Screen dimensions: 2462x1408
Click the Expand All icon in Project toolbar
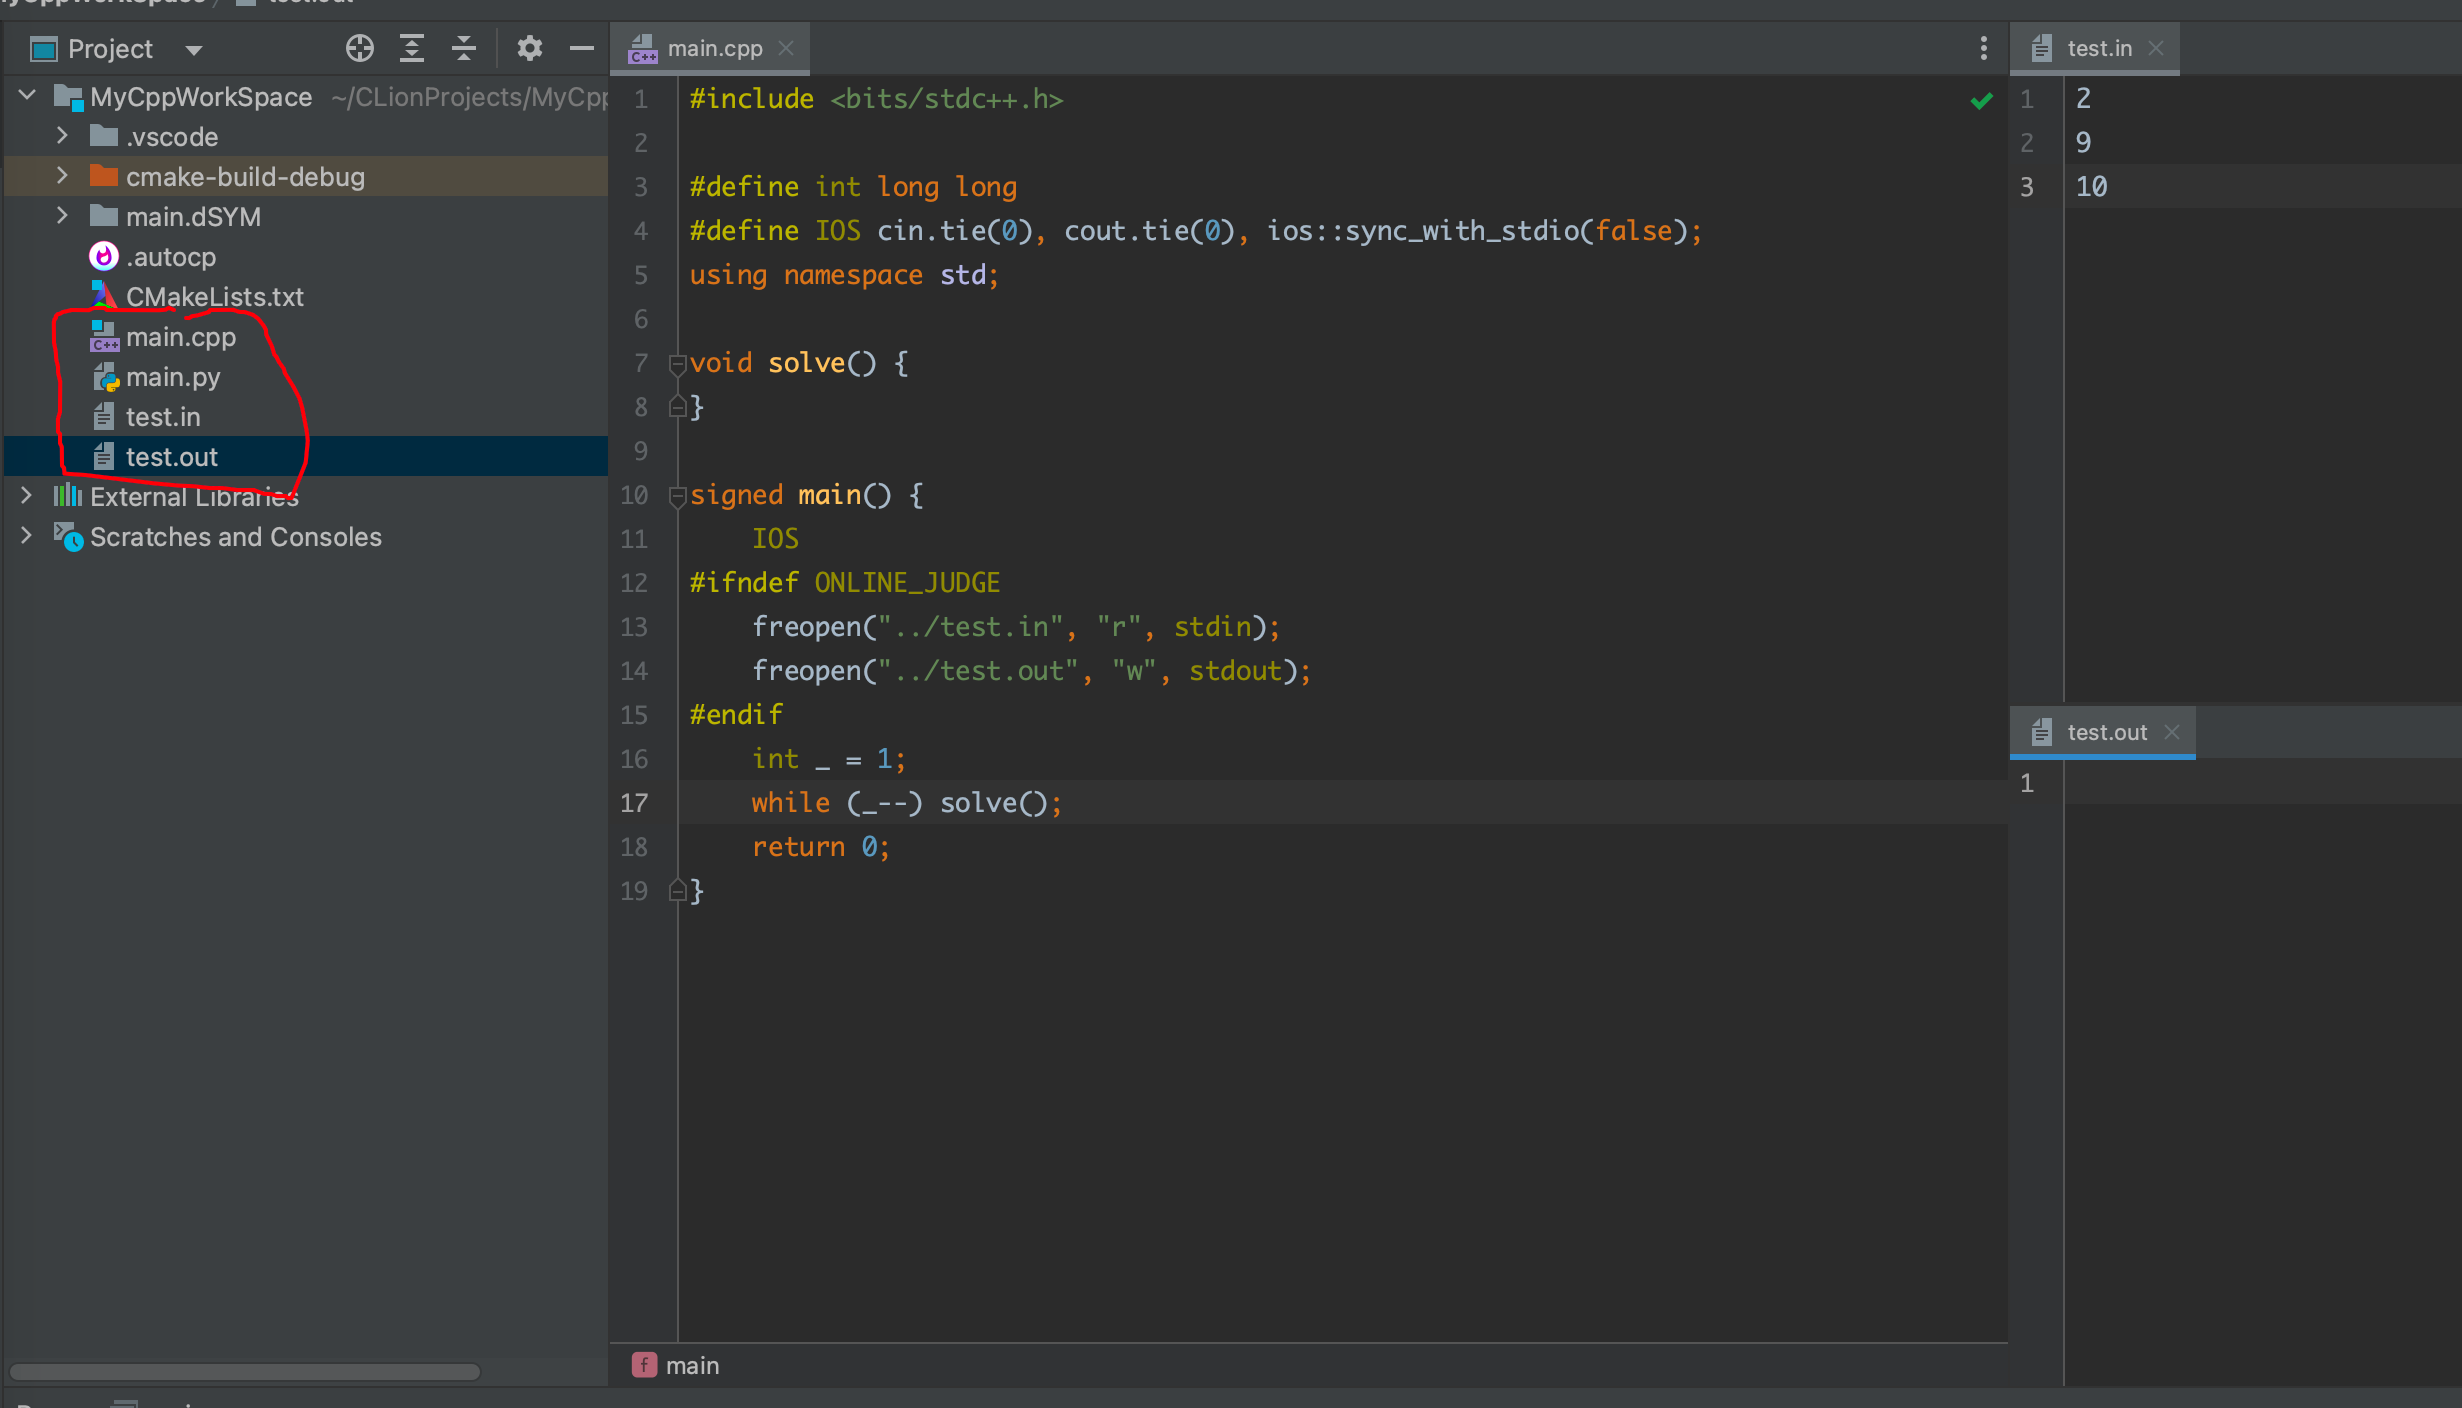pos(412,48)
